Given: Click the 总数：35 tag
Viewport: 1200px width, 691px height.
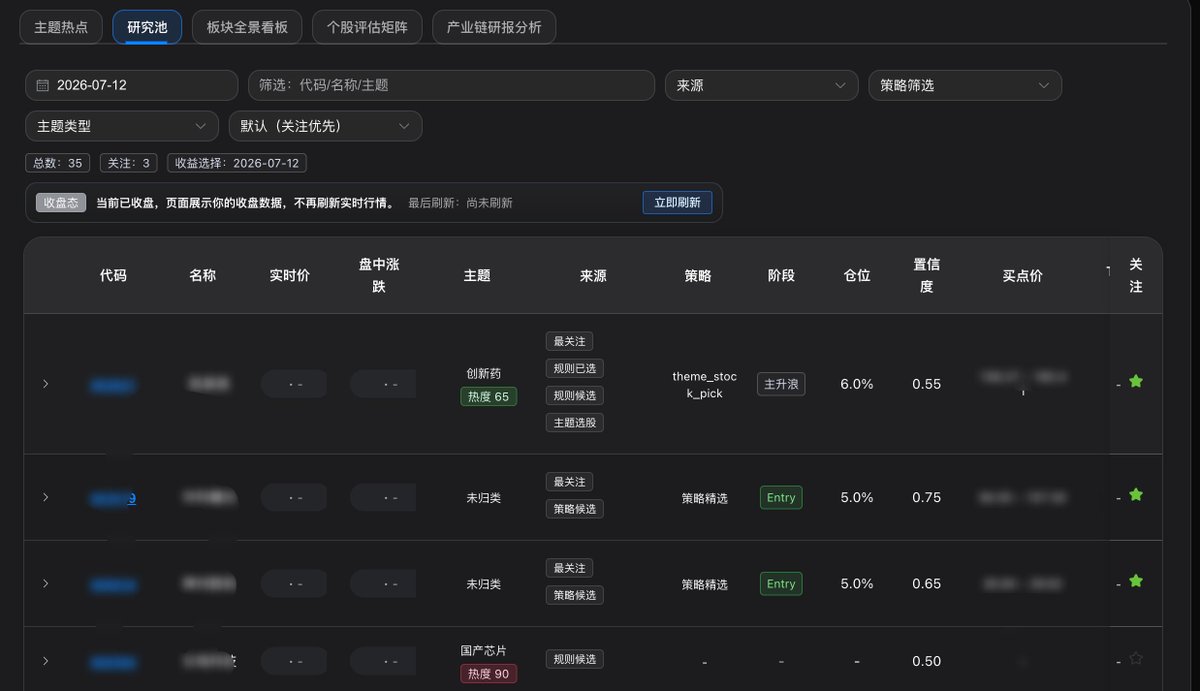Looking at the screenshot, I should [x=58, y=163].
